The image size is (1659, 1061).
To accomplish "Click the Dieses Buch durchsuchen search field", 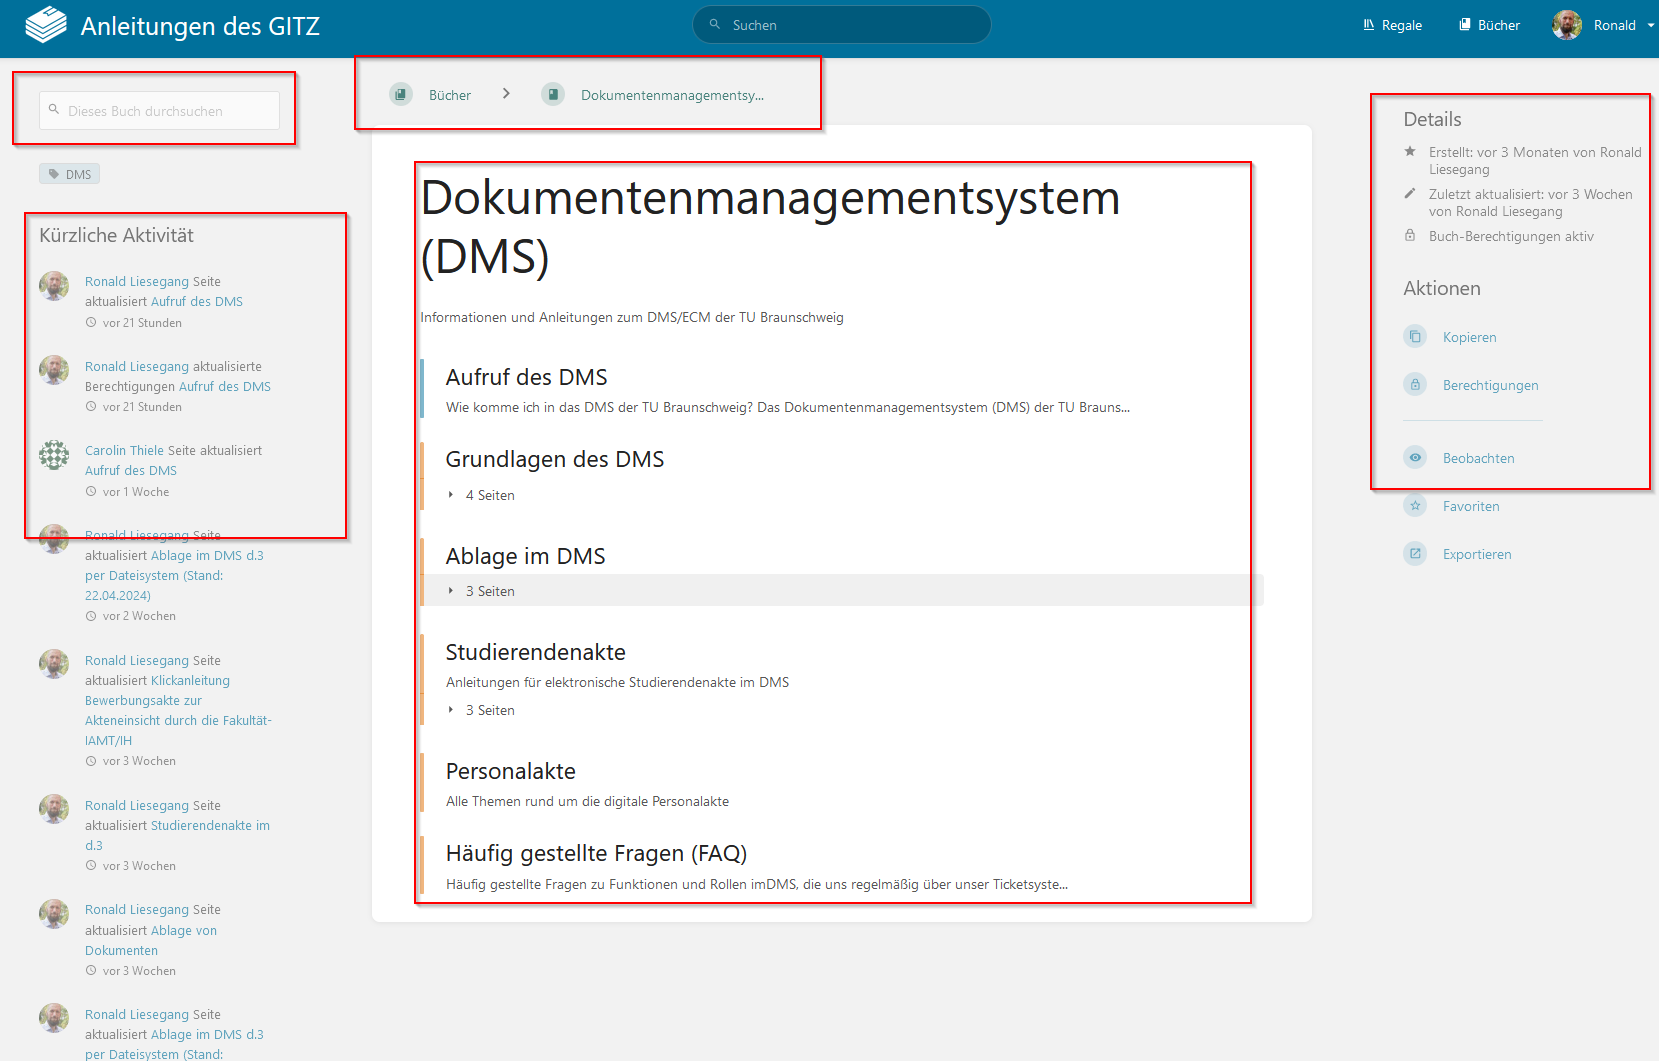I will 158,110.
